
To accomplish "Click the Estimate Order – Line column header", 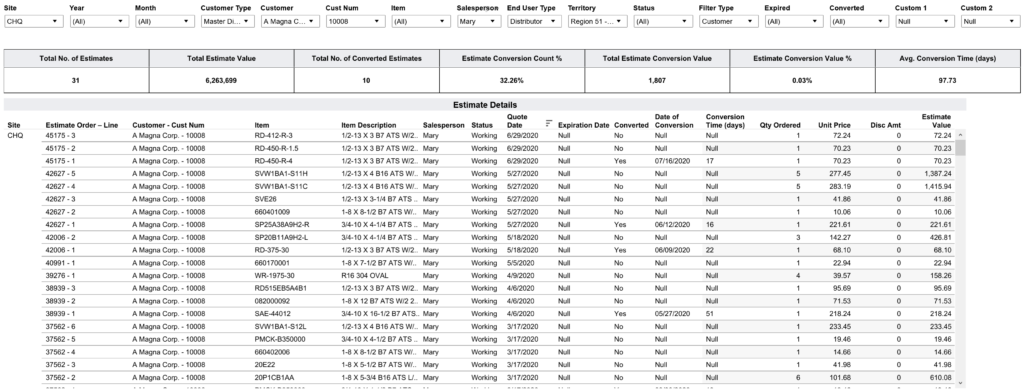I will (x=82, y=125).
